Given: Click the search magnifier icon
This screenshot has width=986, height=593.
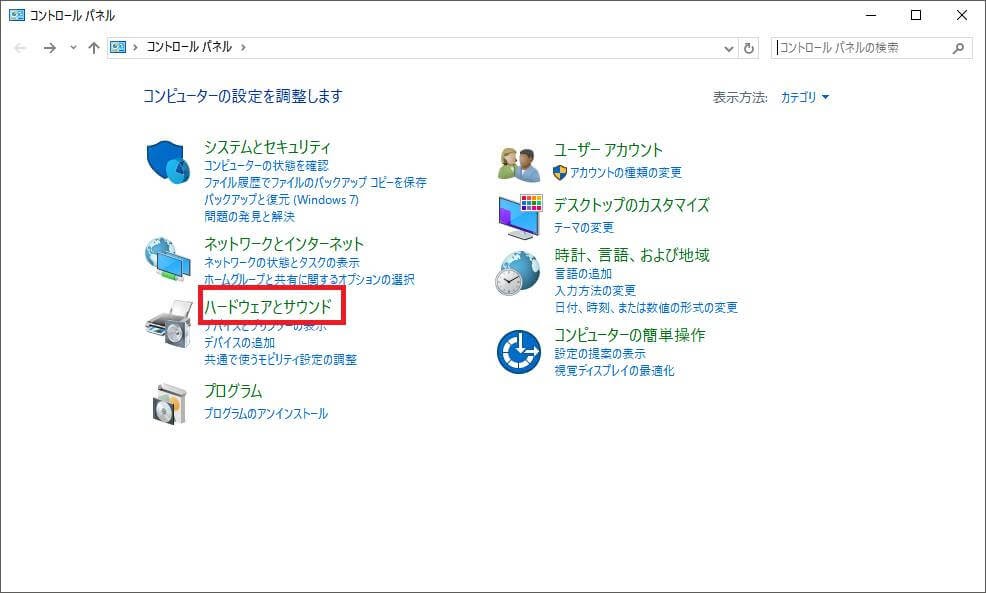Looking at the screenshot, I should coord(958,48).
